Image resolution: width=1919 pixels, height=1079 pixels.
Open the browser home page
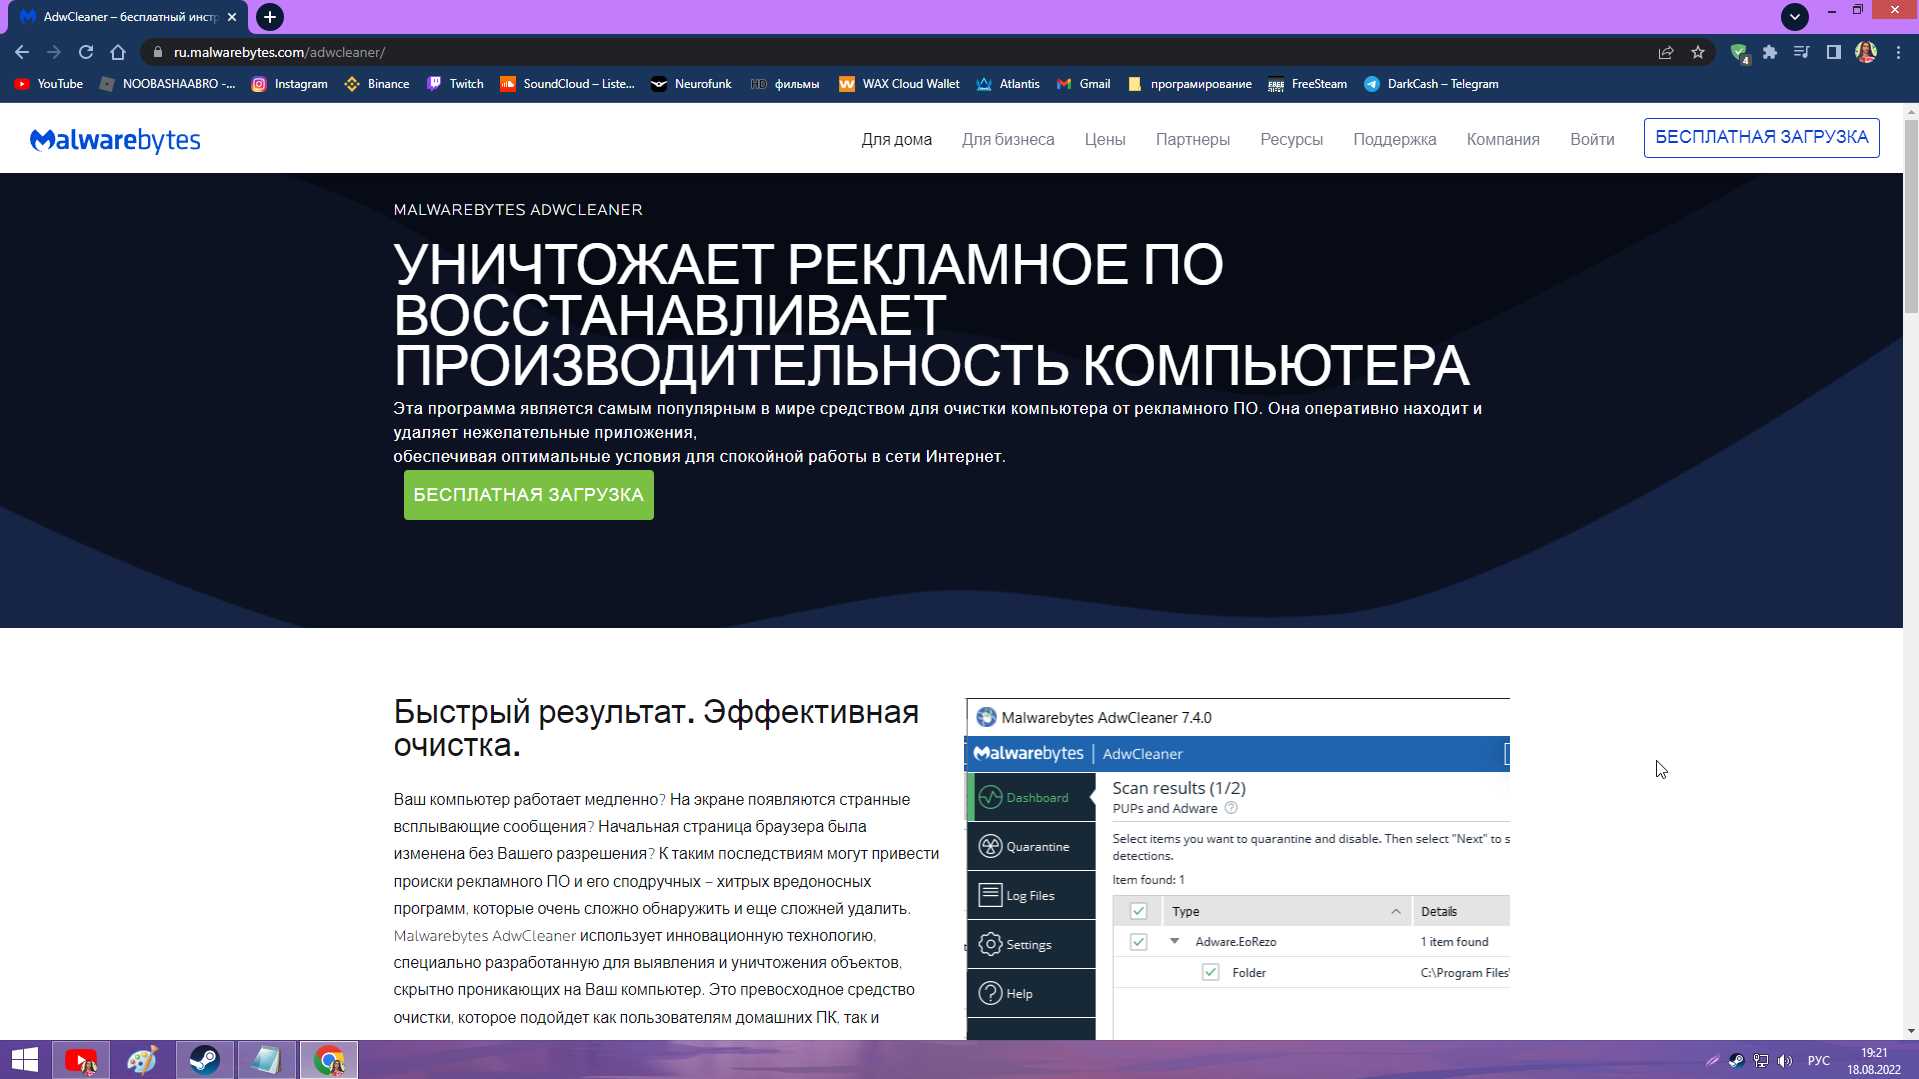pyautogui.click(x=118, y=52)
